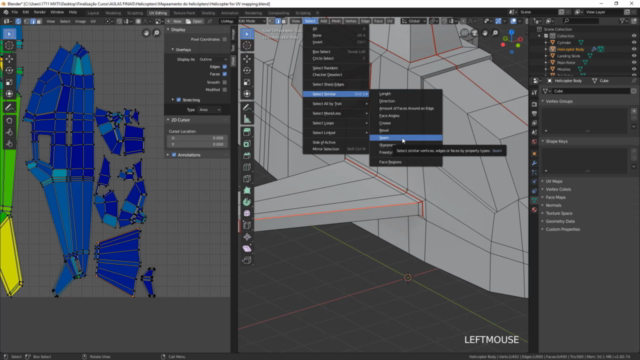The height and width of the screenshot is (360, 640).
Task: Choose Seam in Select Similar submenu
Action: (x=406, y=138)
